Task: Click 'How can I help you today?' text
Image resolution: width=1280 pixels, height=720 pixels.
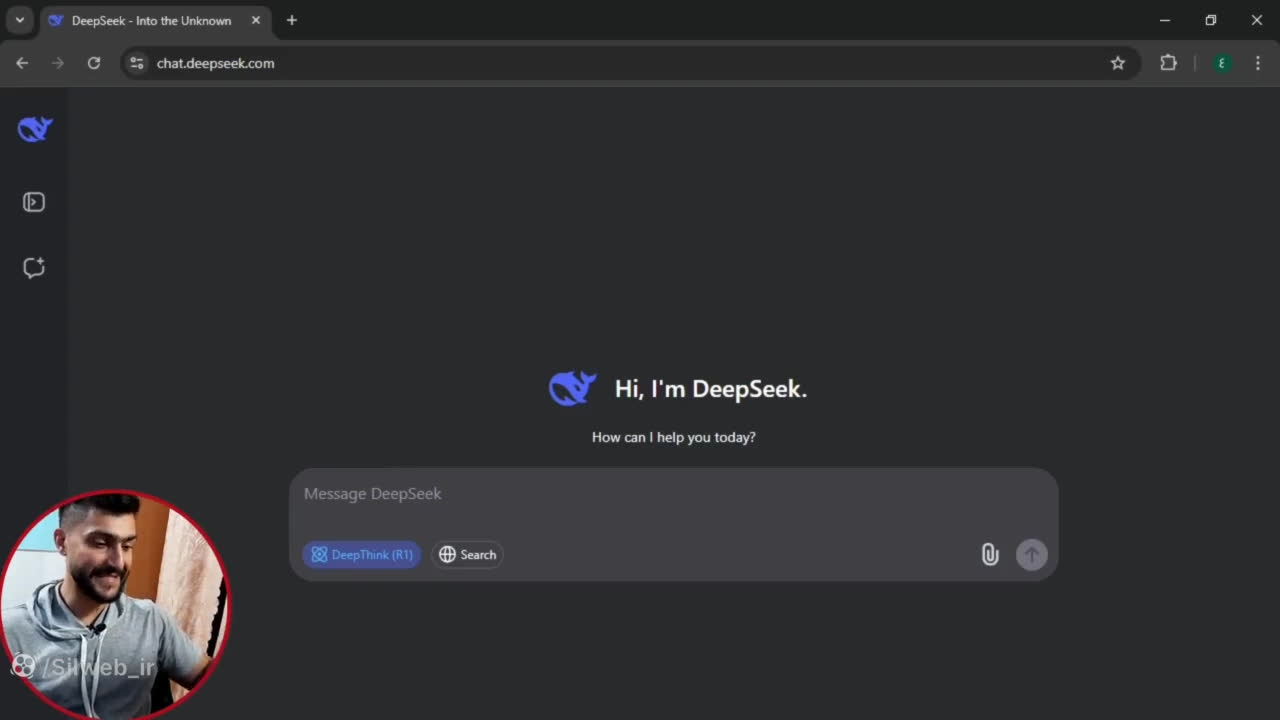Action: (674, 437)
